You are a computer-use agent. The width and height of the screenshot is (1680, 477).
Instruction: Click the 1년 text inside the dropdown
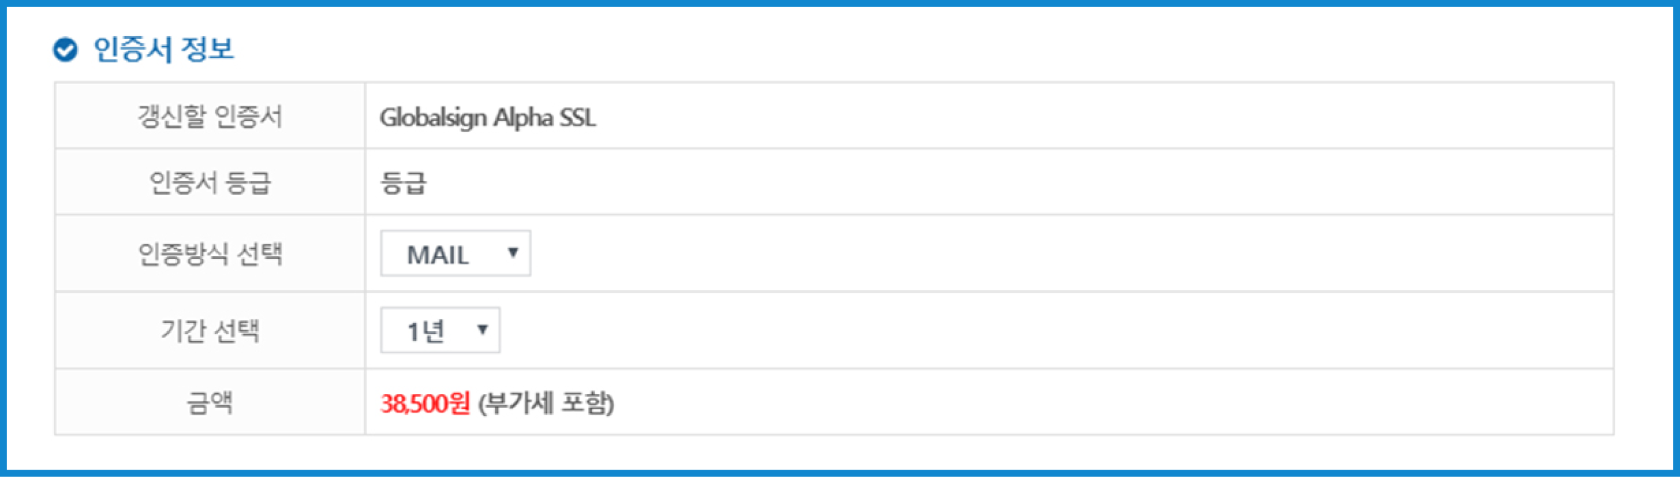pyautogui.click(x=425, y=332)
